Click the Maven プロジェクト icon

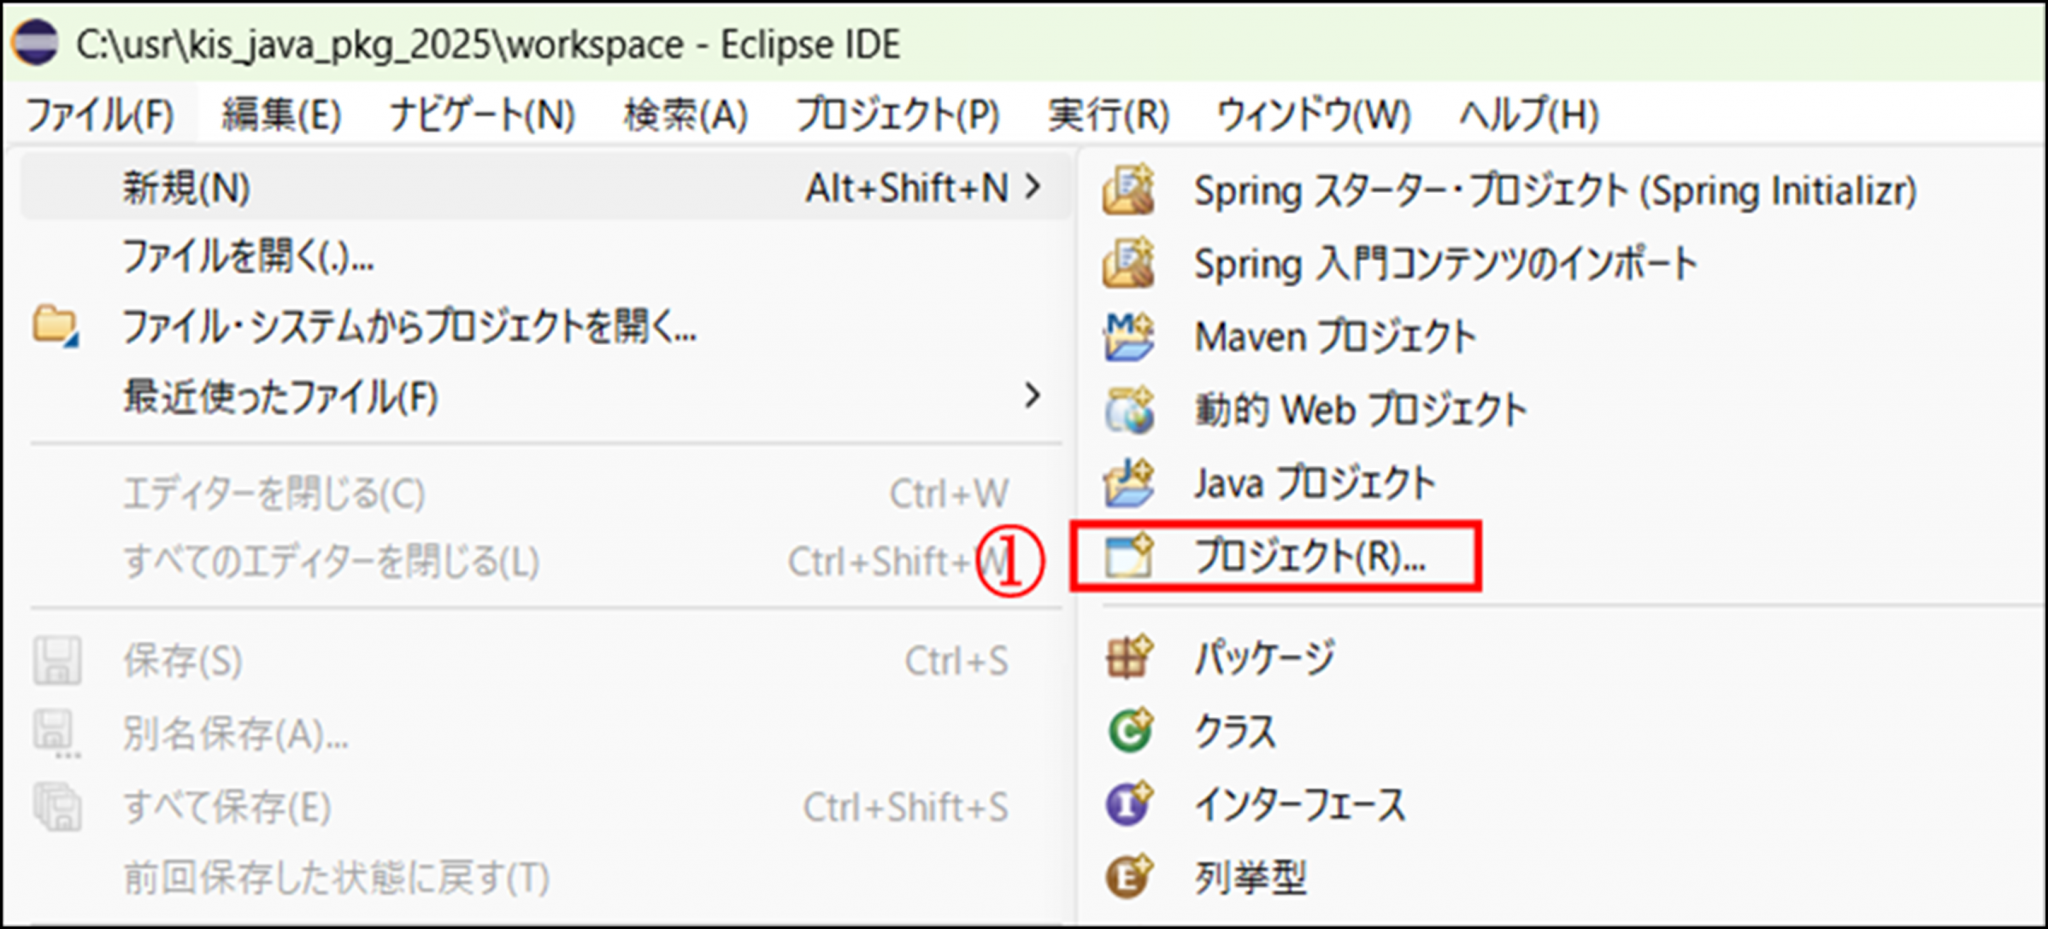click(x=1129, y=336)
